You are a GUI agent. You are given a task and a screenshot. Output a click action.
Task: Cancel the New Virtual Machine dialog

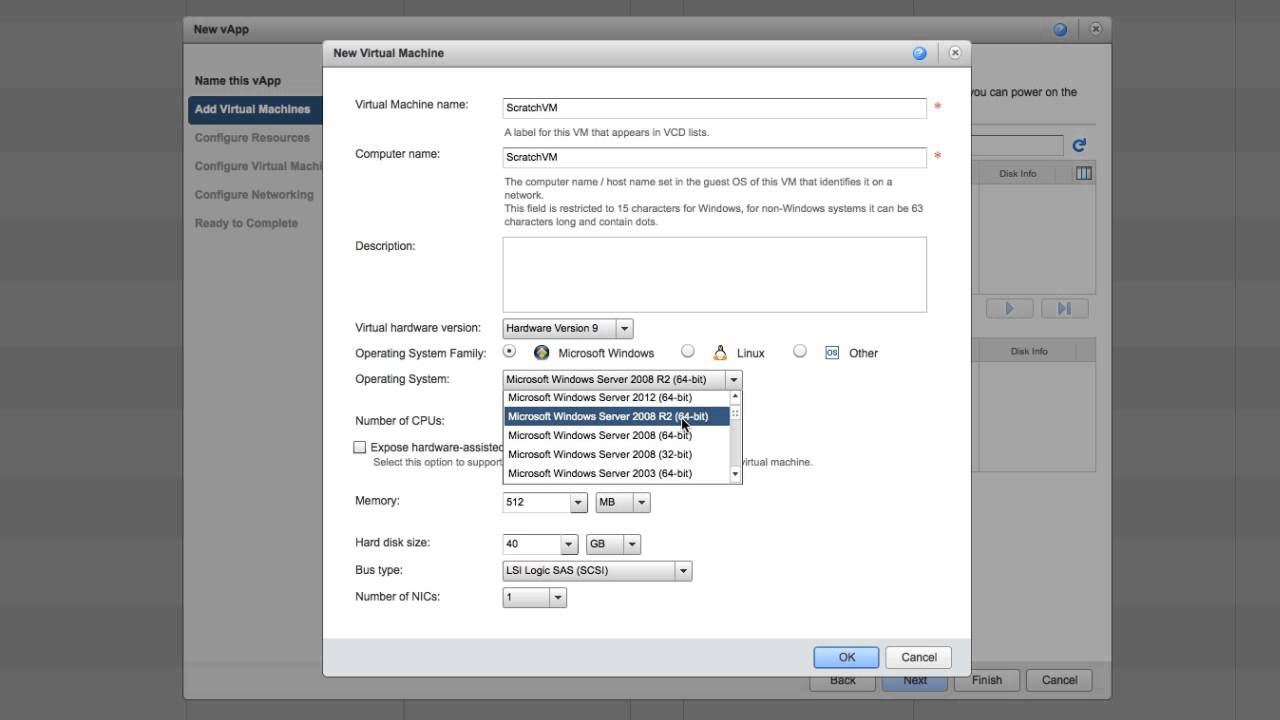[x=918, y=657]
